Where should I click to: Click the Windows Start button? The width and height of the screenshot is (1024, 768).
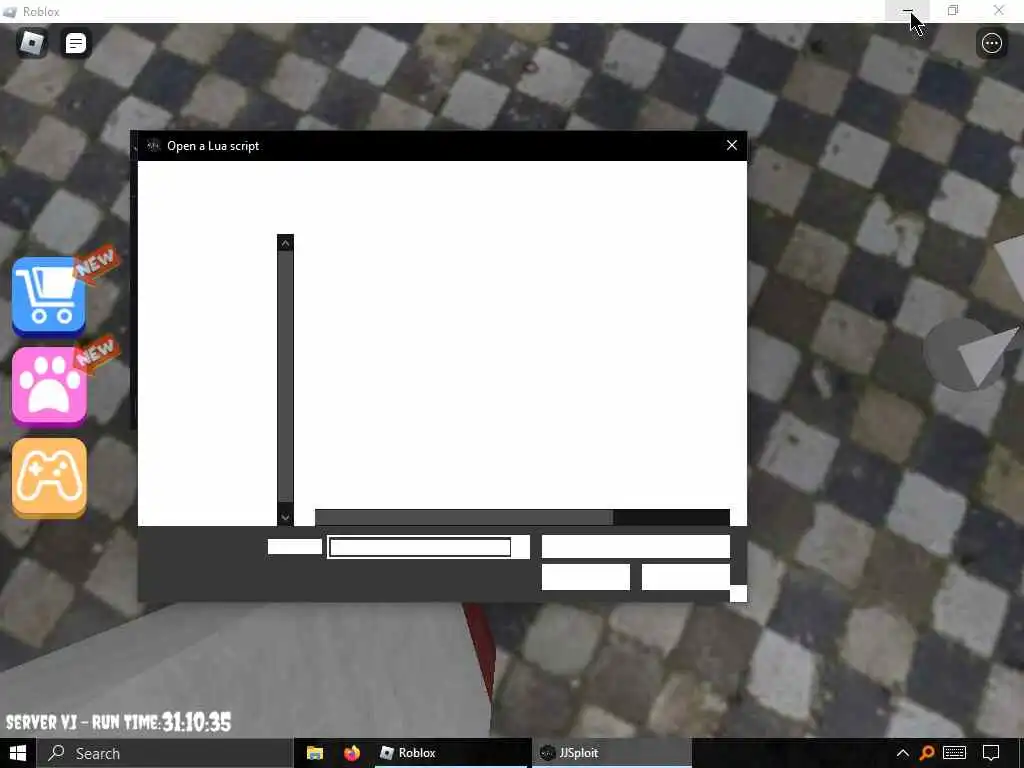click(x=18, y=753)
